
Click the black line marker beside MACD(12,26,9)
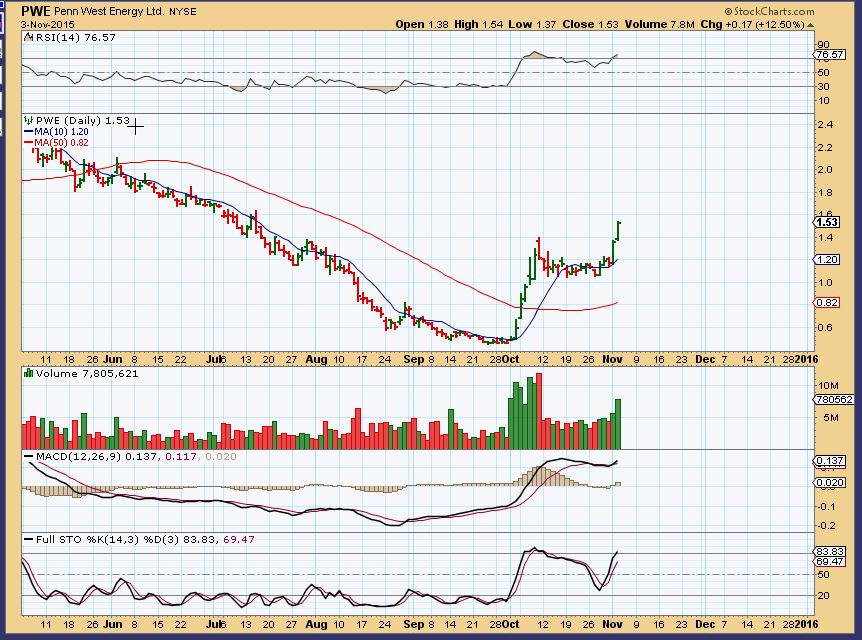pos(29,457)
